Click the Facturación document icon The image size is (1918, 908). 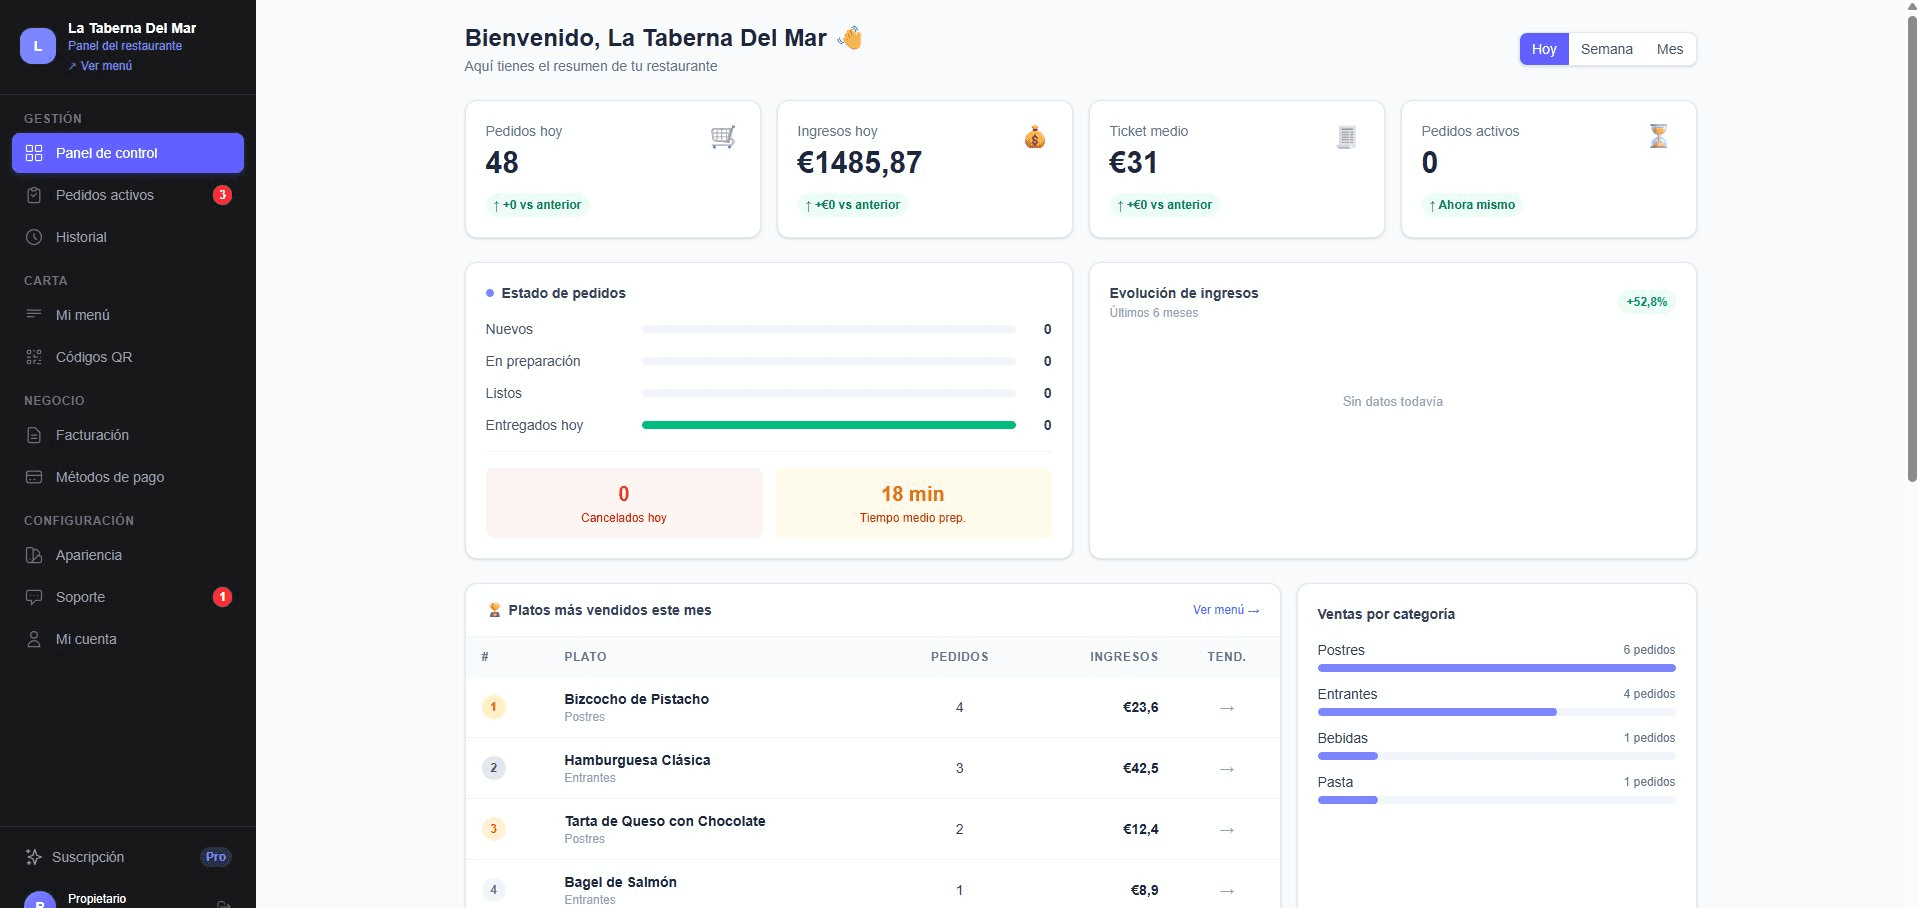pos(34,435)
